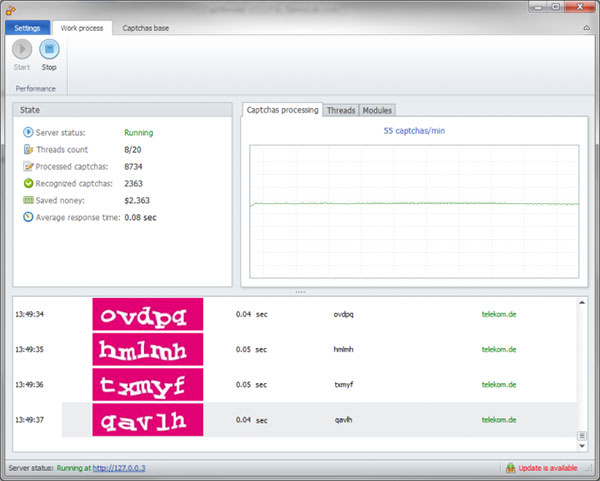This screenshot has height=481, width=600.
Task: Click the greyed Start icon
Action: click(x=21, y=50)
